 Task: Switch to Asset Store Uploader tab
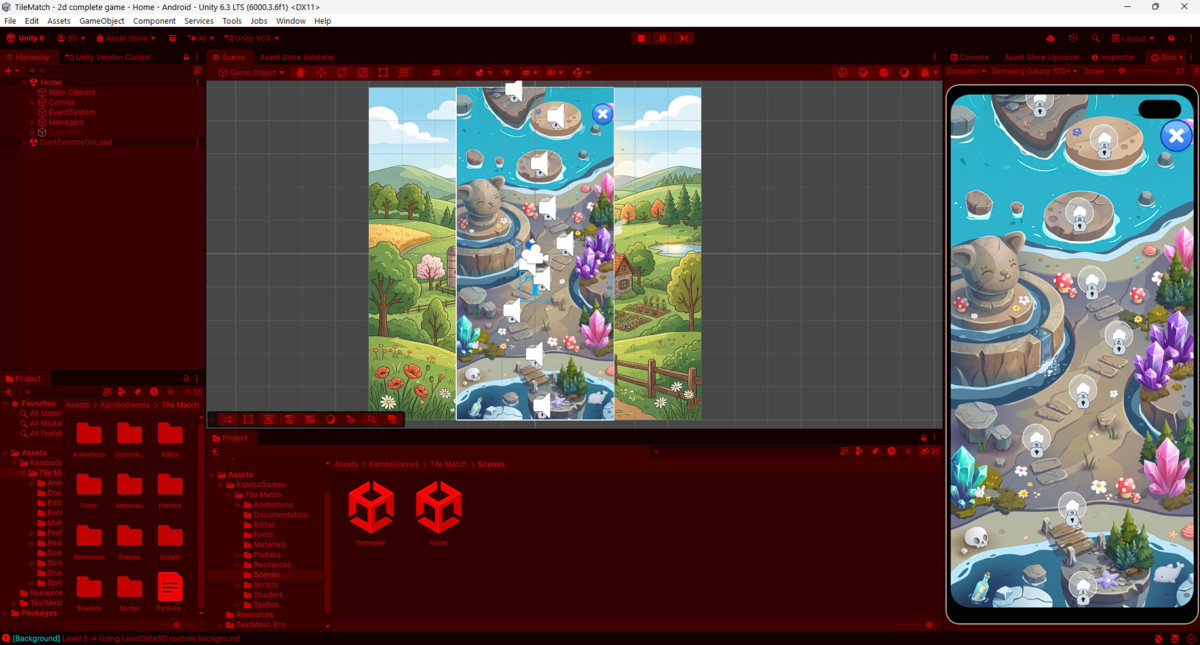1040,57
